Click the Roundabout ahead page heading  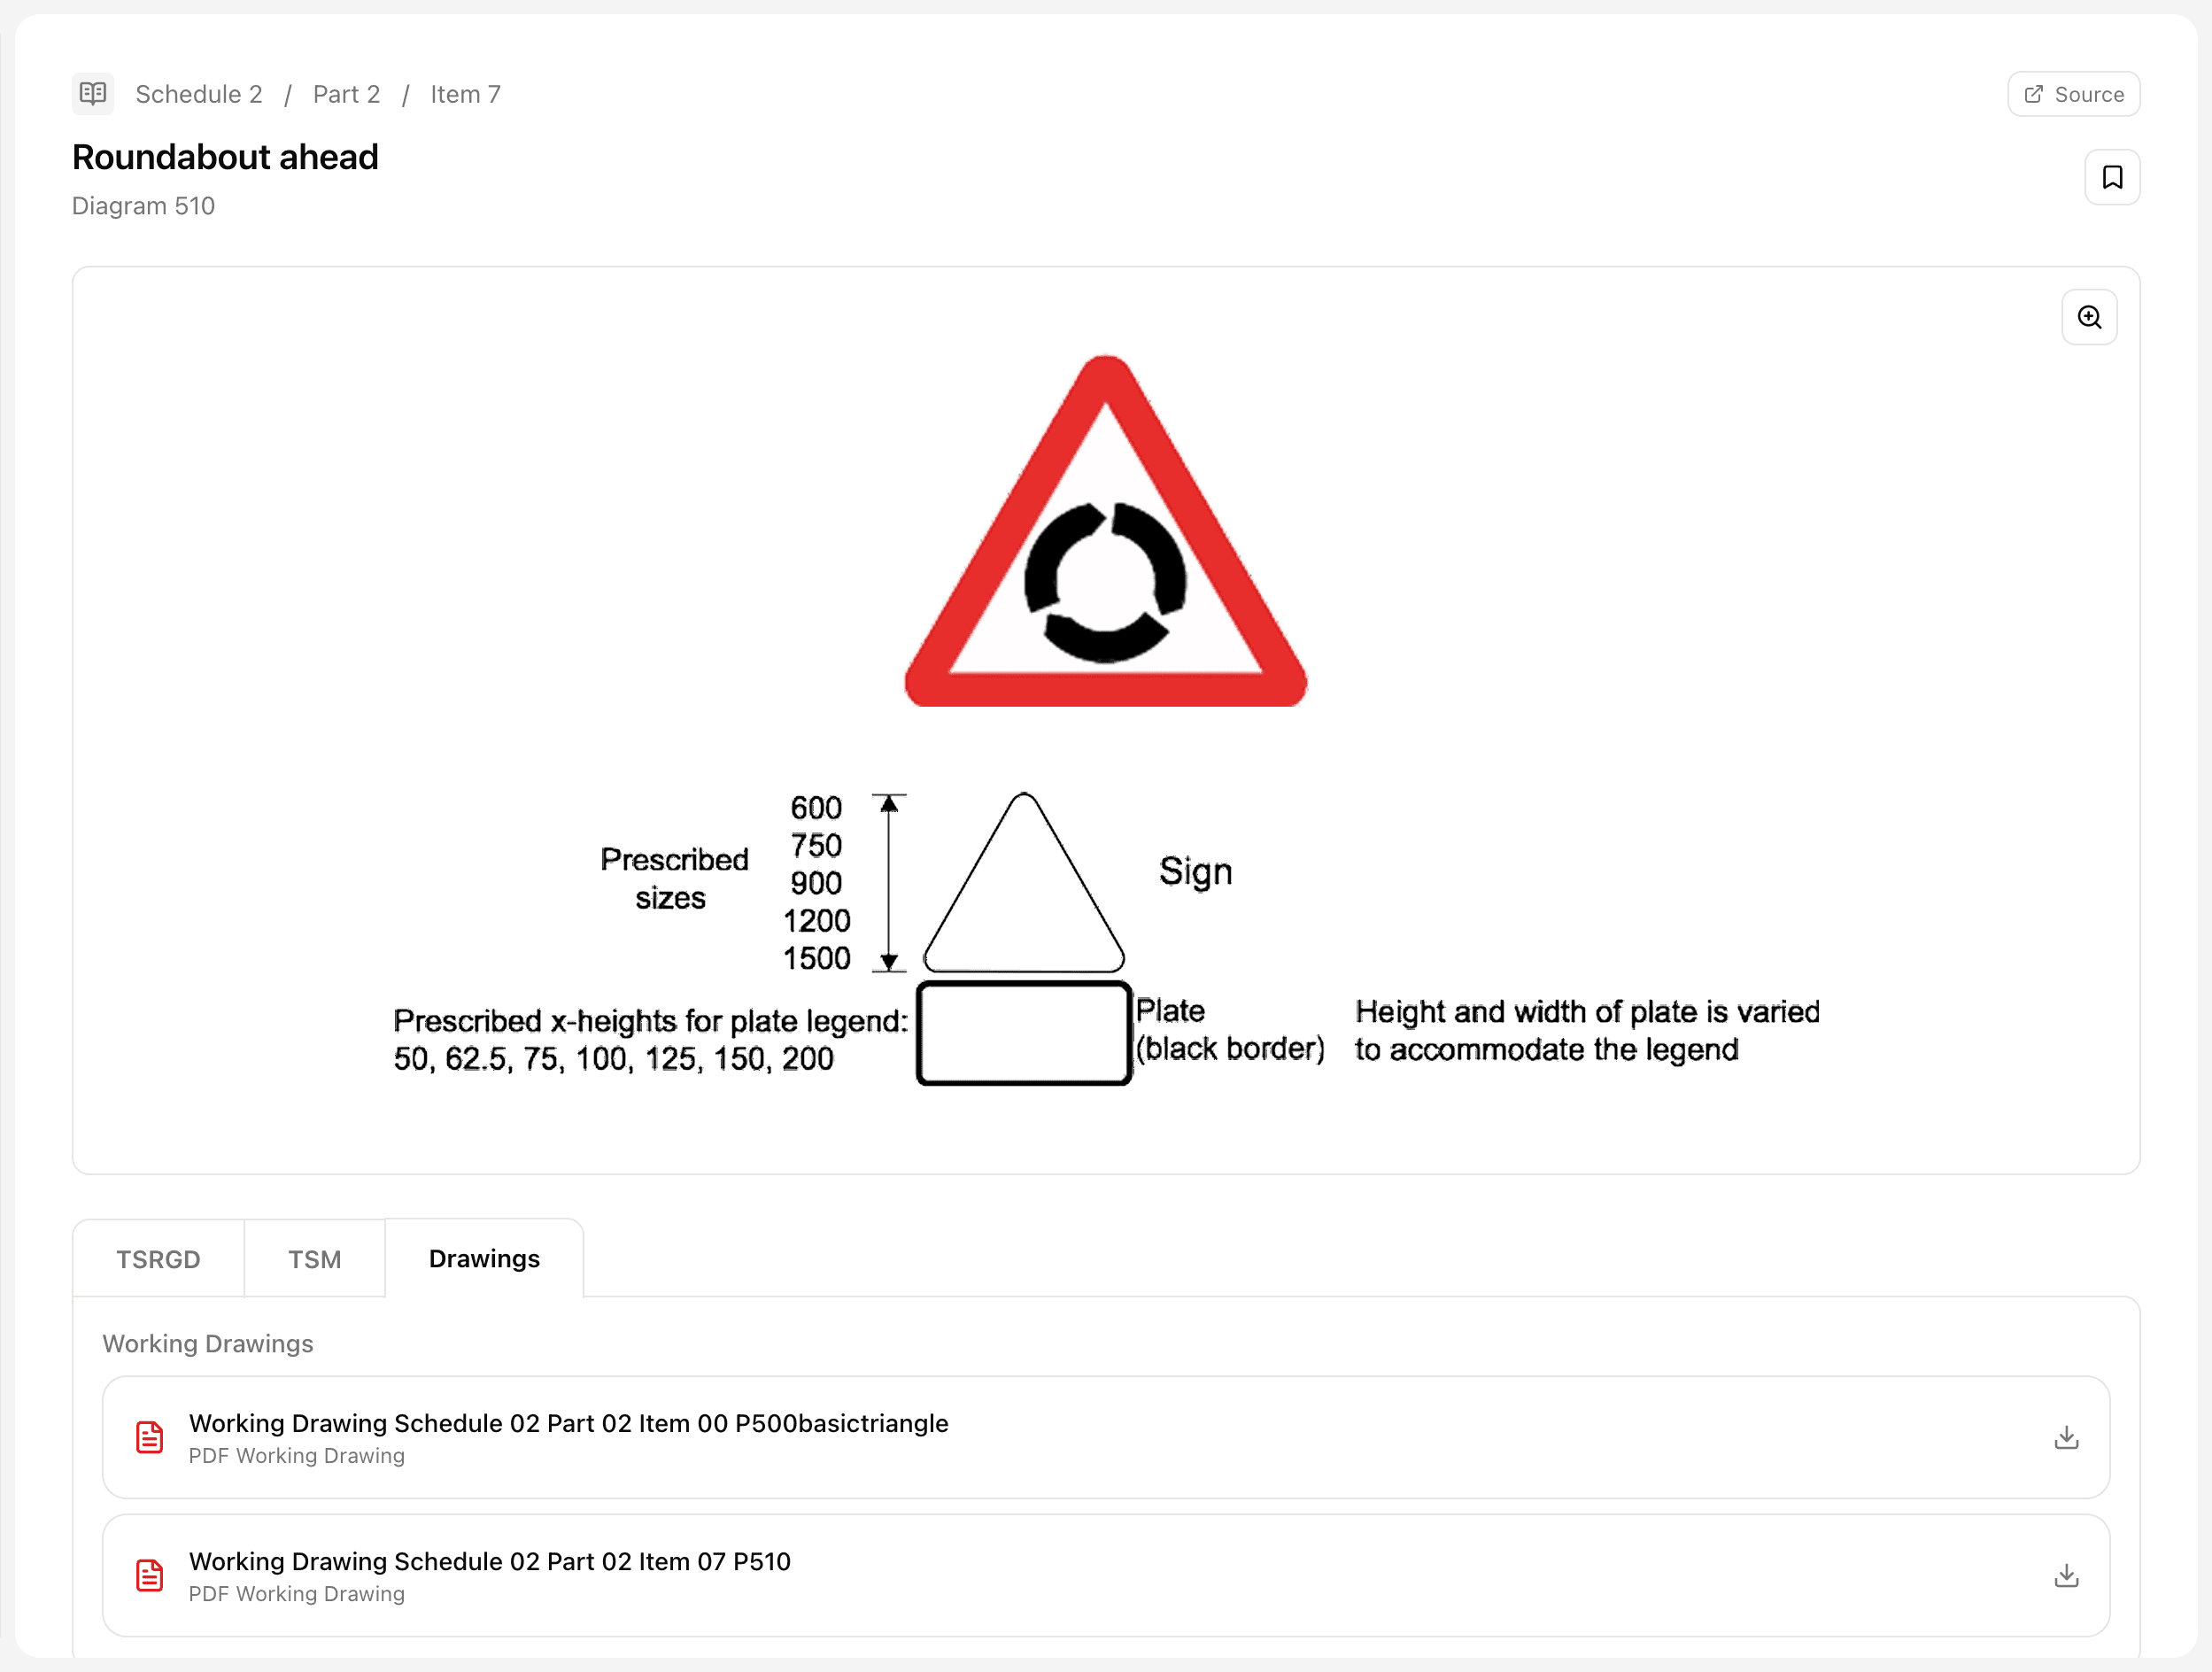[225, 157]
